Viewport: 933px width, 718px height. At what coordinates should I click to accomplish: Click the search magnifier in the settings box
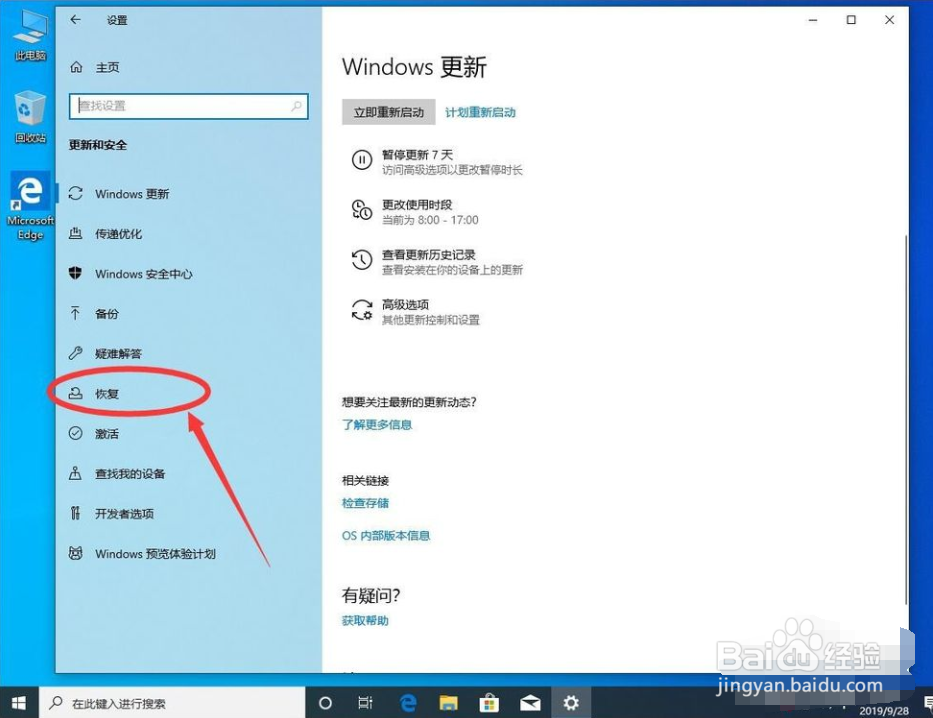(x=296, y=106)
